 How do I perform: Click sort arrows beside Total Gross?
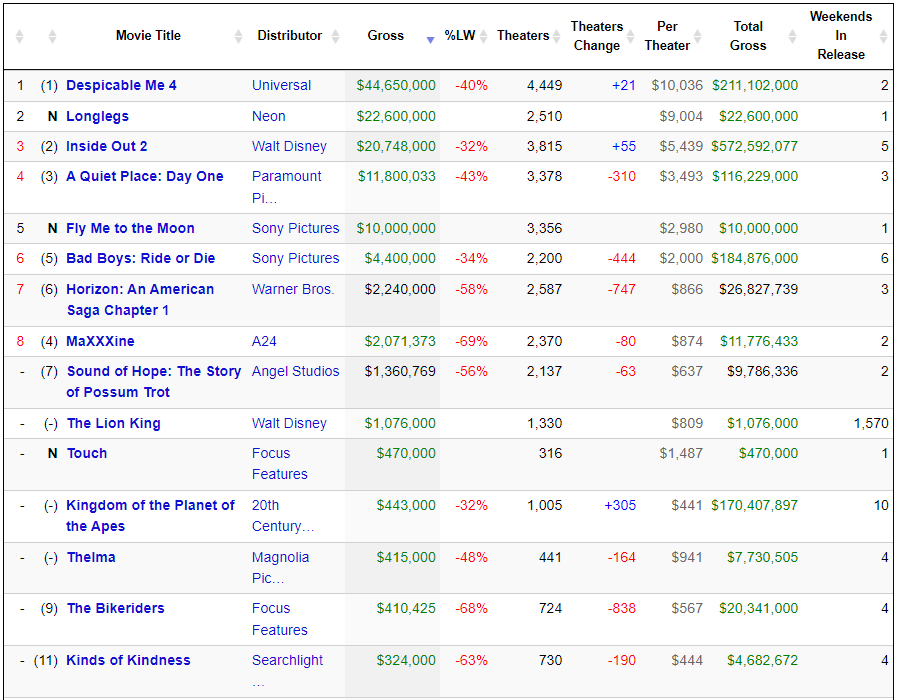pyautogui.click(x=792, y=36)
